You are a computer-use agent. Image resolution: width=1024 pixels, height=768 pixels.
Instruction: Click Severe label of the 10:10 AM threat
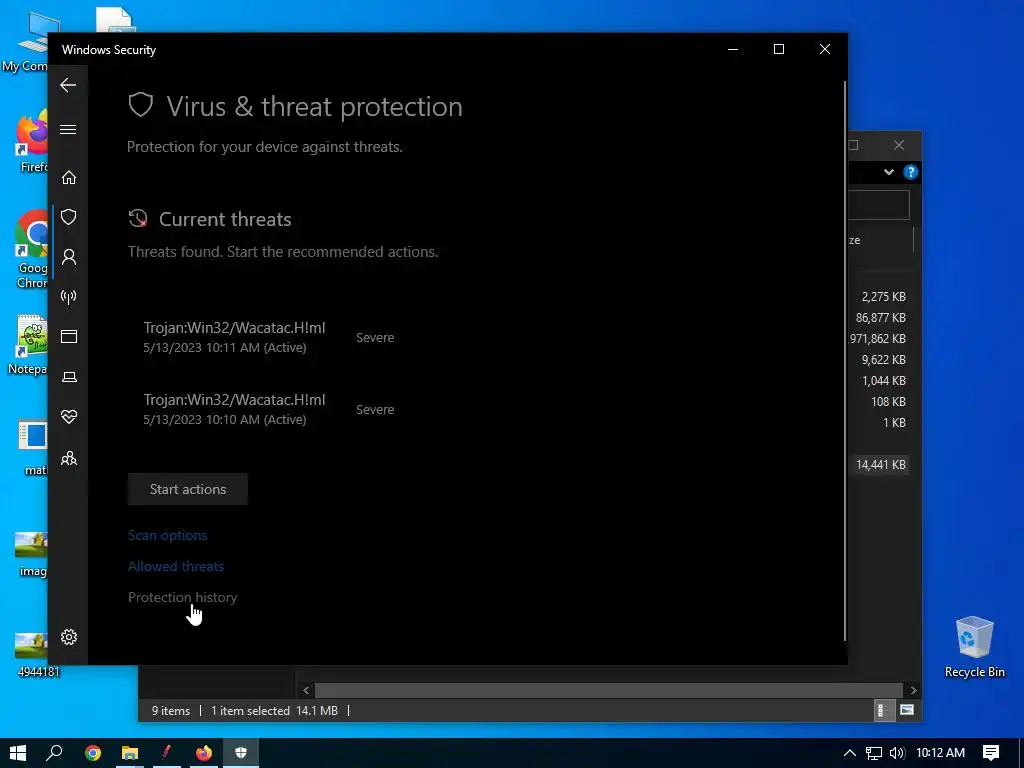(375, 409)
